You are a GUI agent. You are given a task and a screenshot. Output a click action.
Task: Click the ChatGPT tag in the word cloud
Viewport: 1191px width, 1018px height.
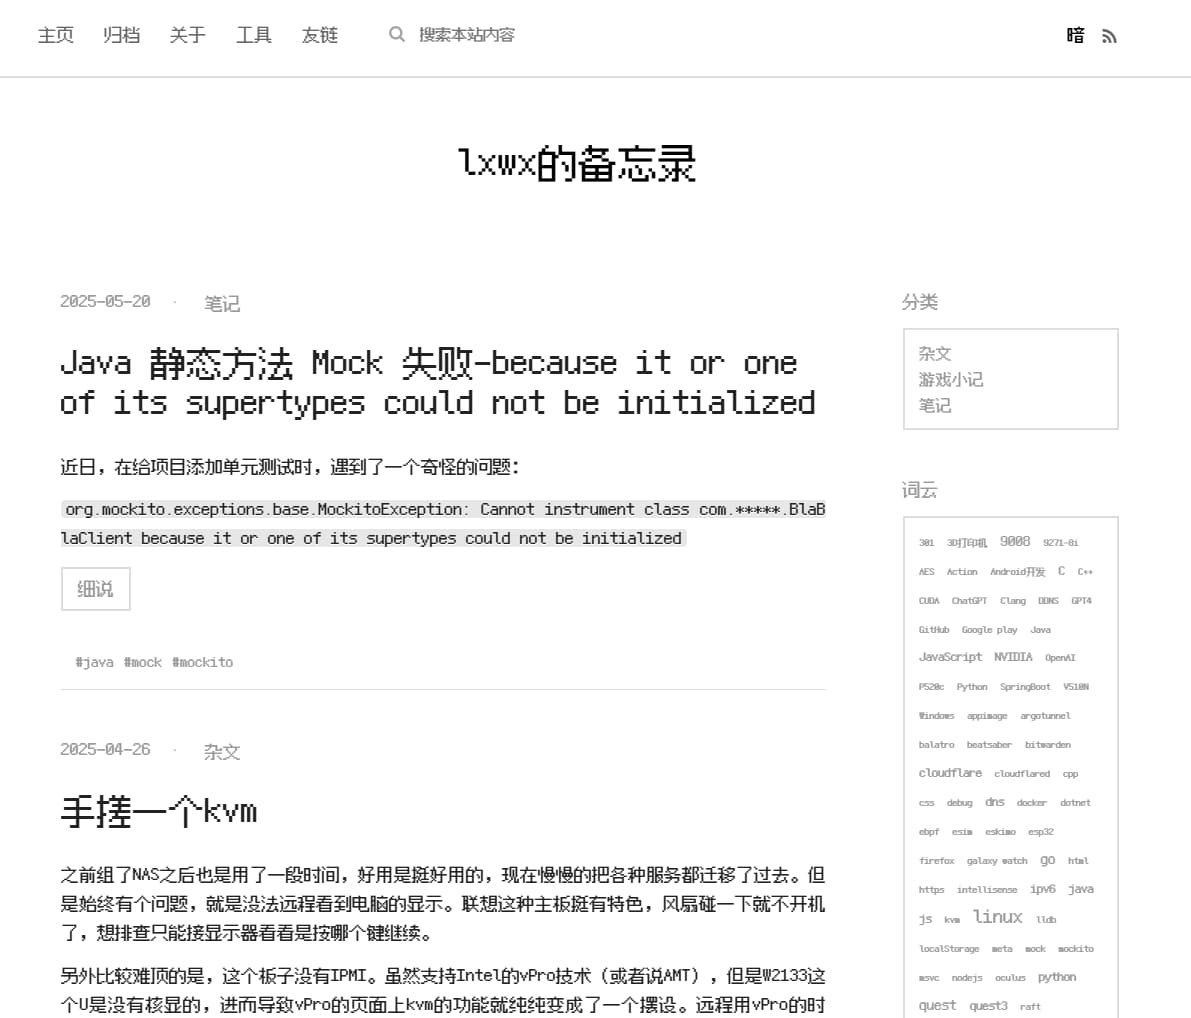[968, 601]
